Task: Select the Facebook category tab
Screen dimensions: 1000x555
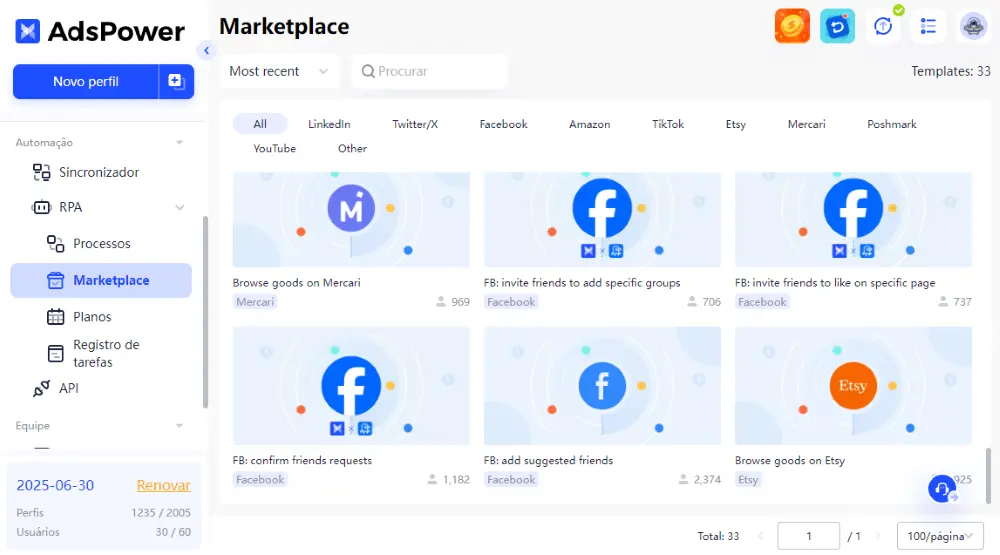Action: click(x=503, y=124)
